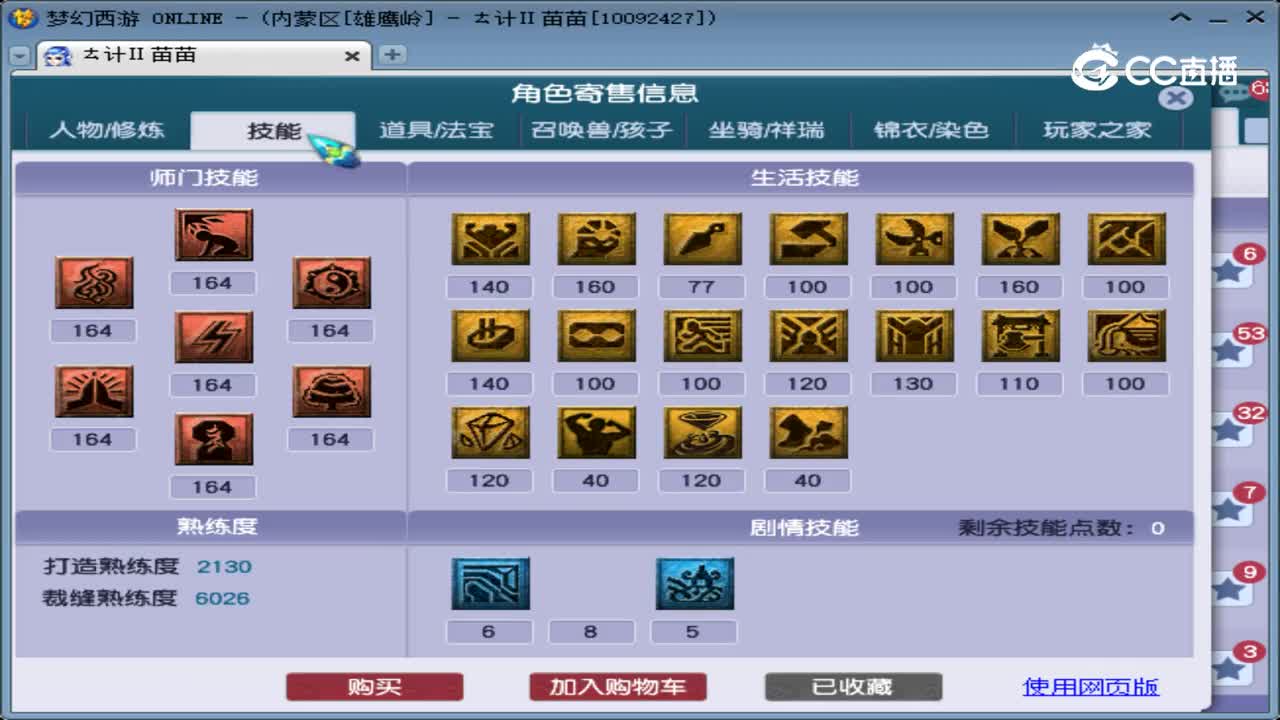1280x720 pixels.
Task: Click the seated figure sect skill icon
Action: pyautogui.click(x=213, y=440)
